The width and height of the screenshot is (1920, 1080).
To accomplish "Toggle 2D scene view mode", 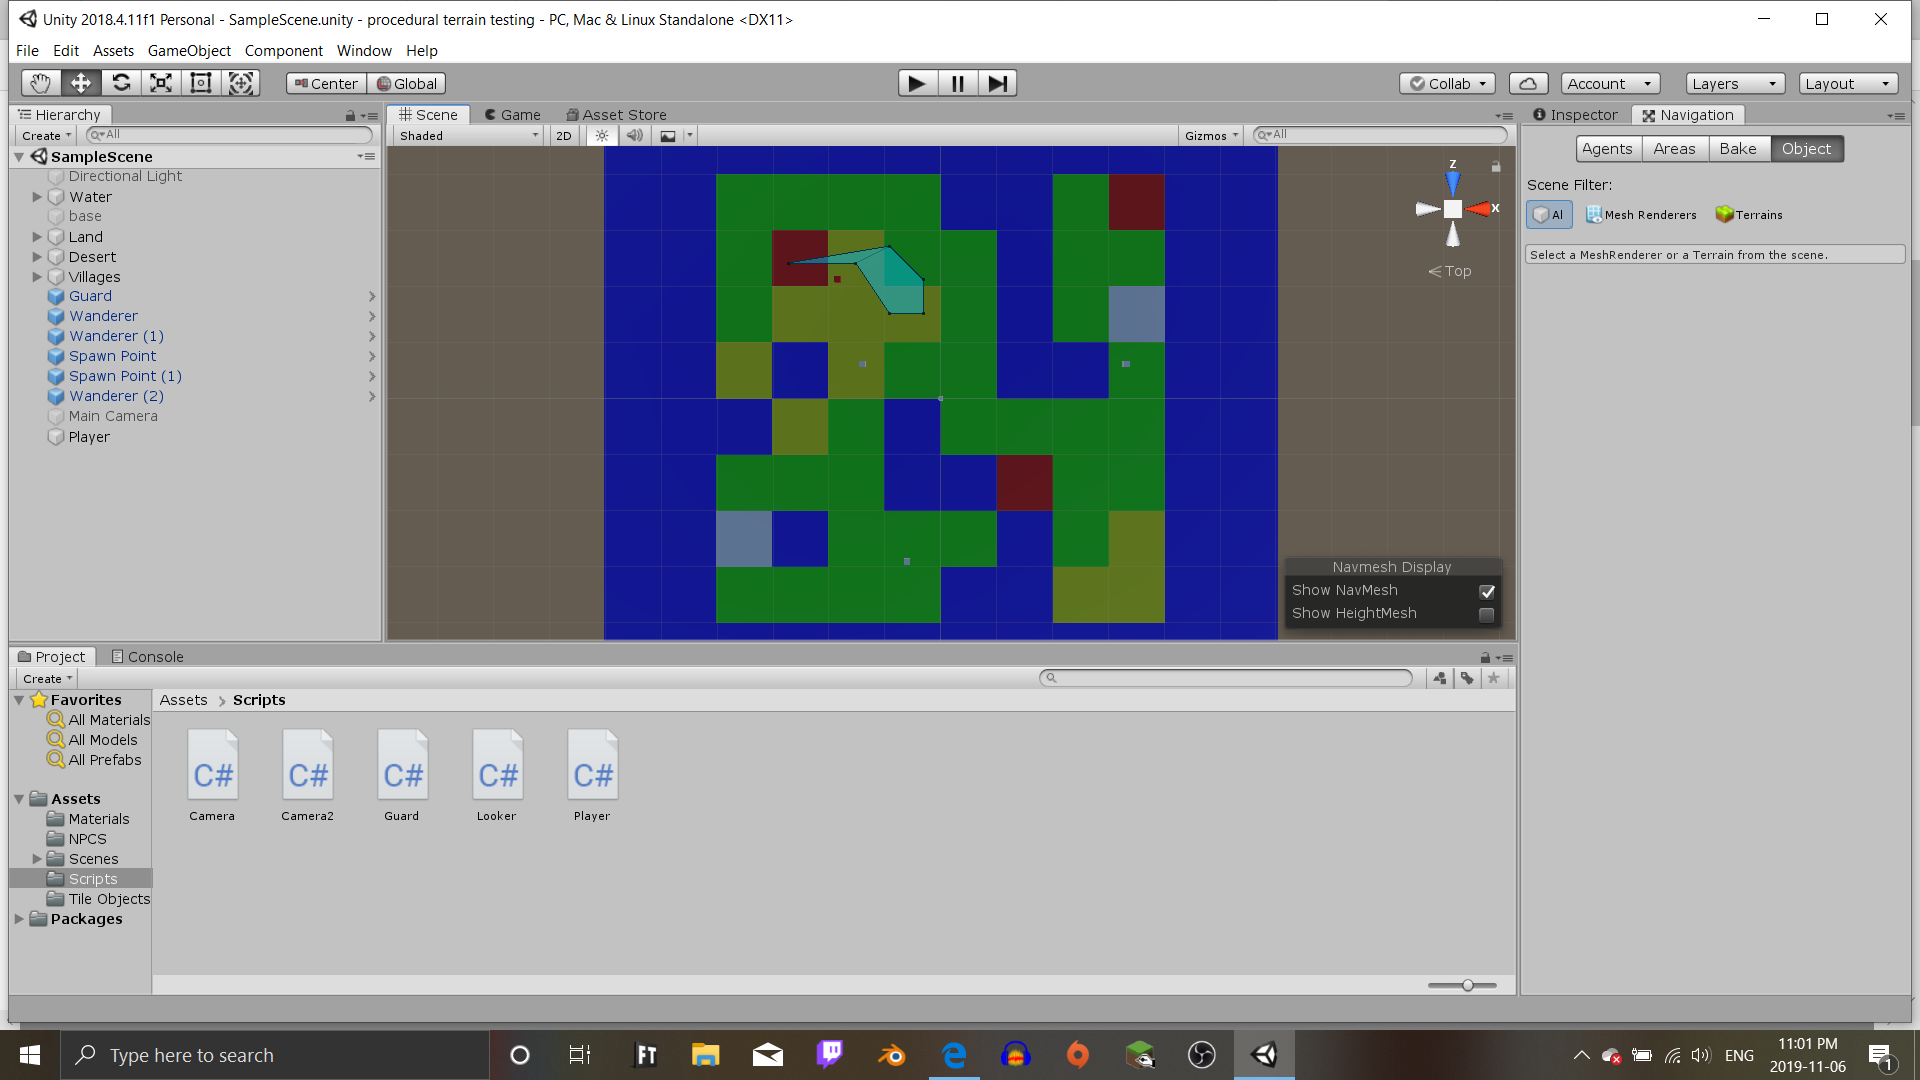I will 564,135.
